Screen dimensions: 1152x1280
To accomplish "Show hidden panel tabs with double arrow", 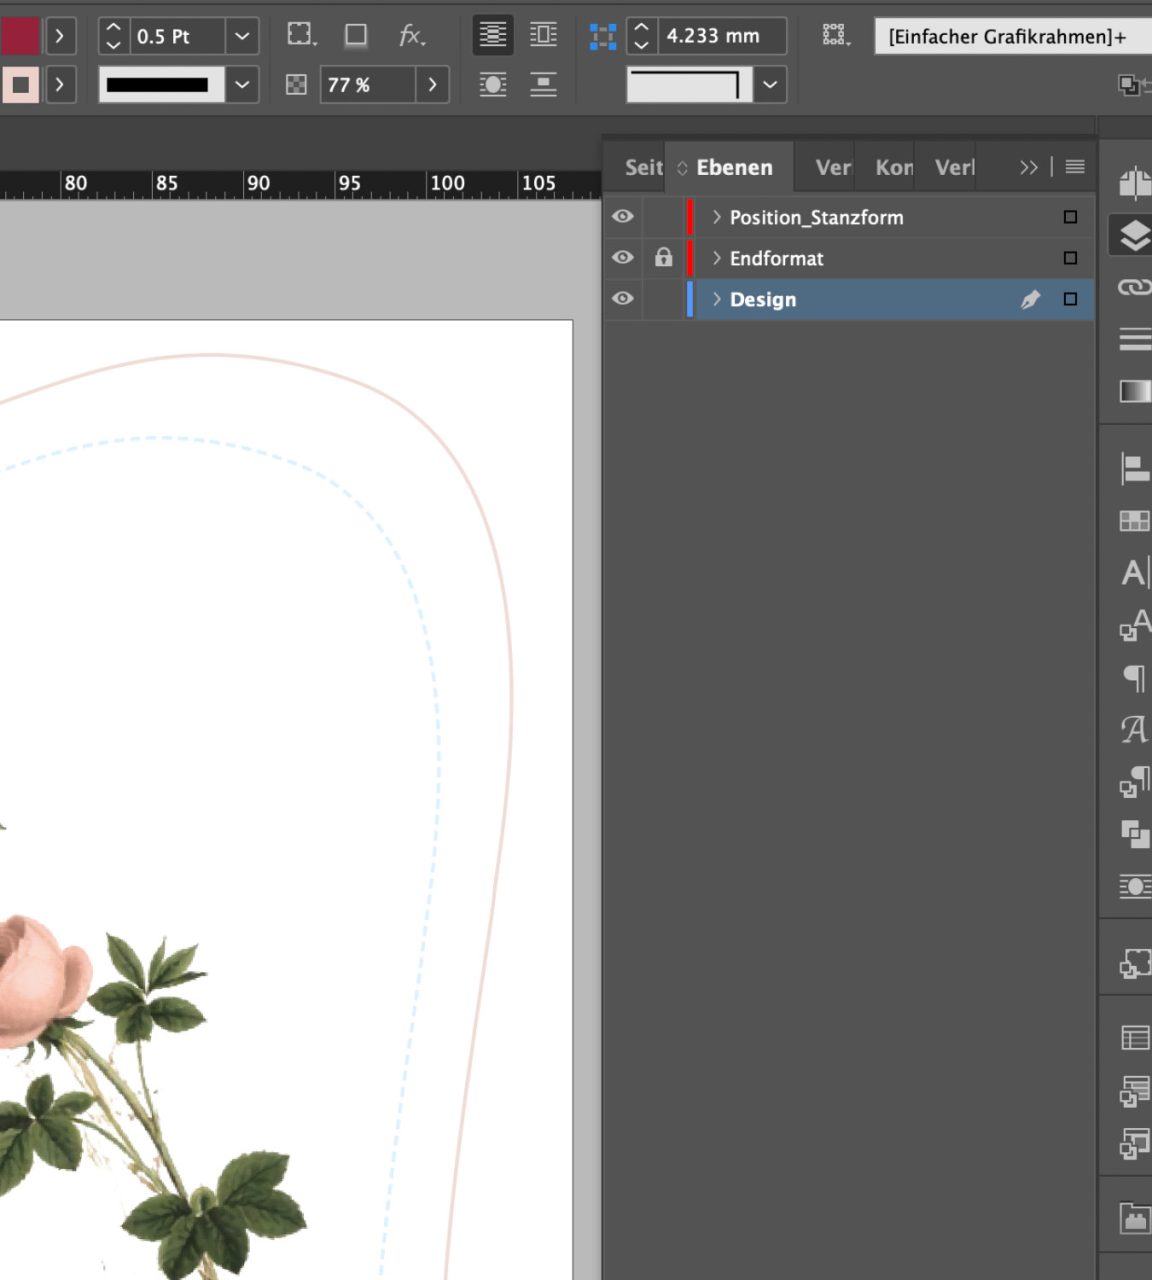I will (x=1028, y=167).
